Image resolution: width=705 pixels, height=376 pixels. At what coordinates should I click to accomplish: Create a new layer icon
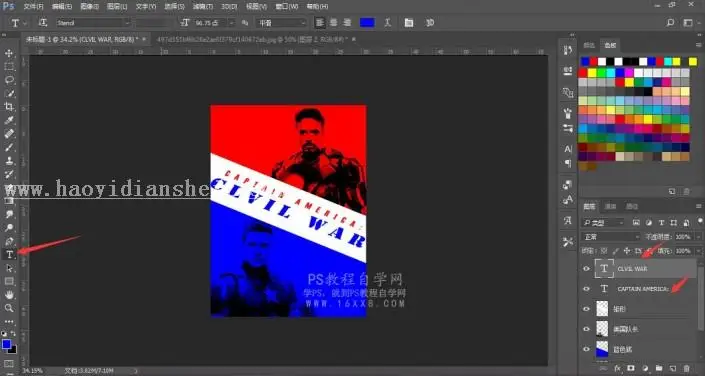673,368
